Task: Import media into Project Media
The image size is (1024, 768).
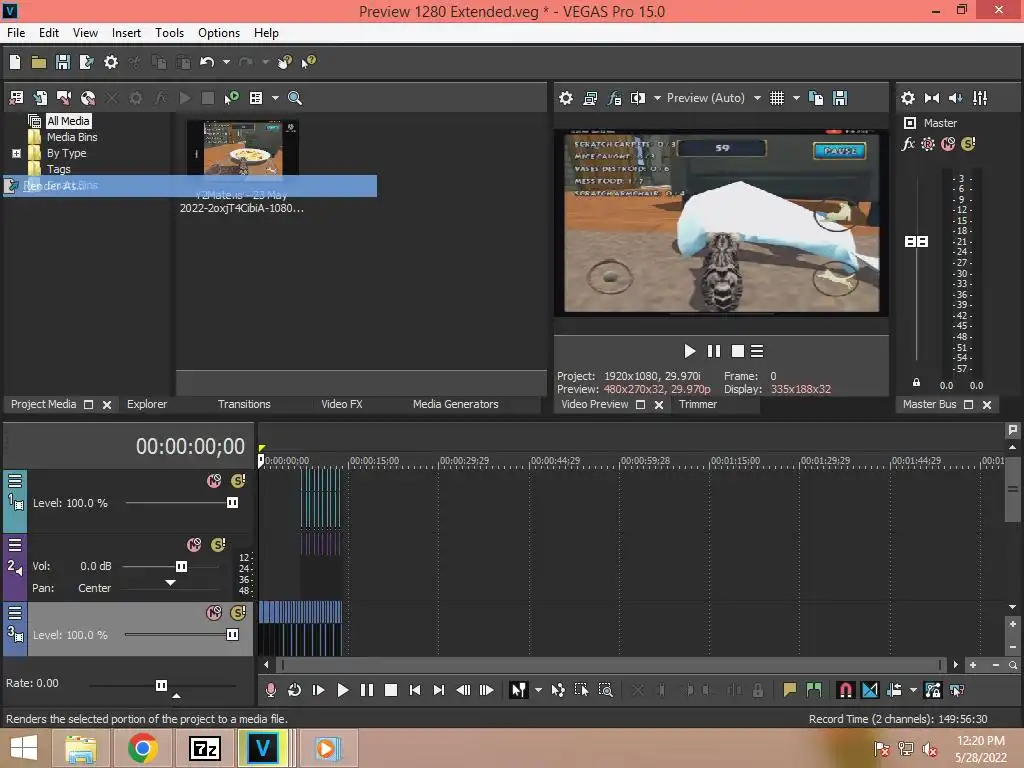Action: click(40, 98)
